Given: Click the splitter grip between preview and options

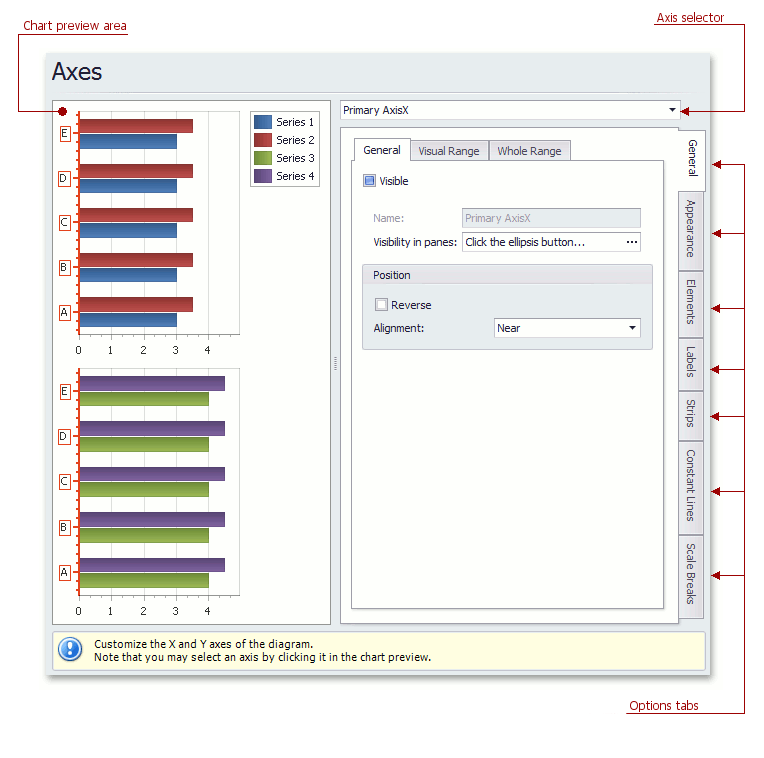Looking at the screenshot, I should pos(335,366).
